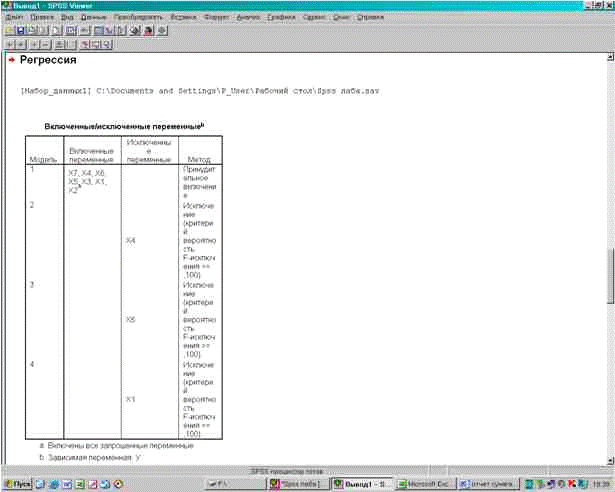Switch to Microsoft Excel taskbar button
Image resolution: width=615 pixels, height=492 pixels.
coord(424,483)
